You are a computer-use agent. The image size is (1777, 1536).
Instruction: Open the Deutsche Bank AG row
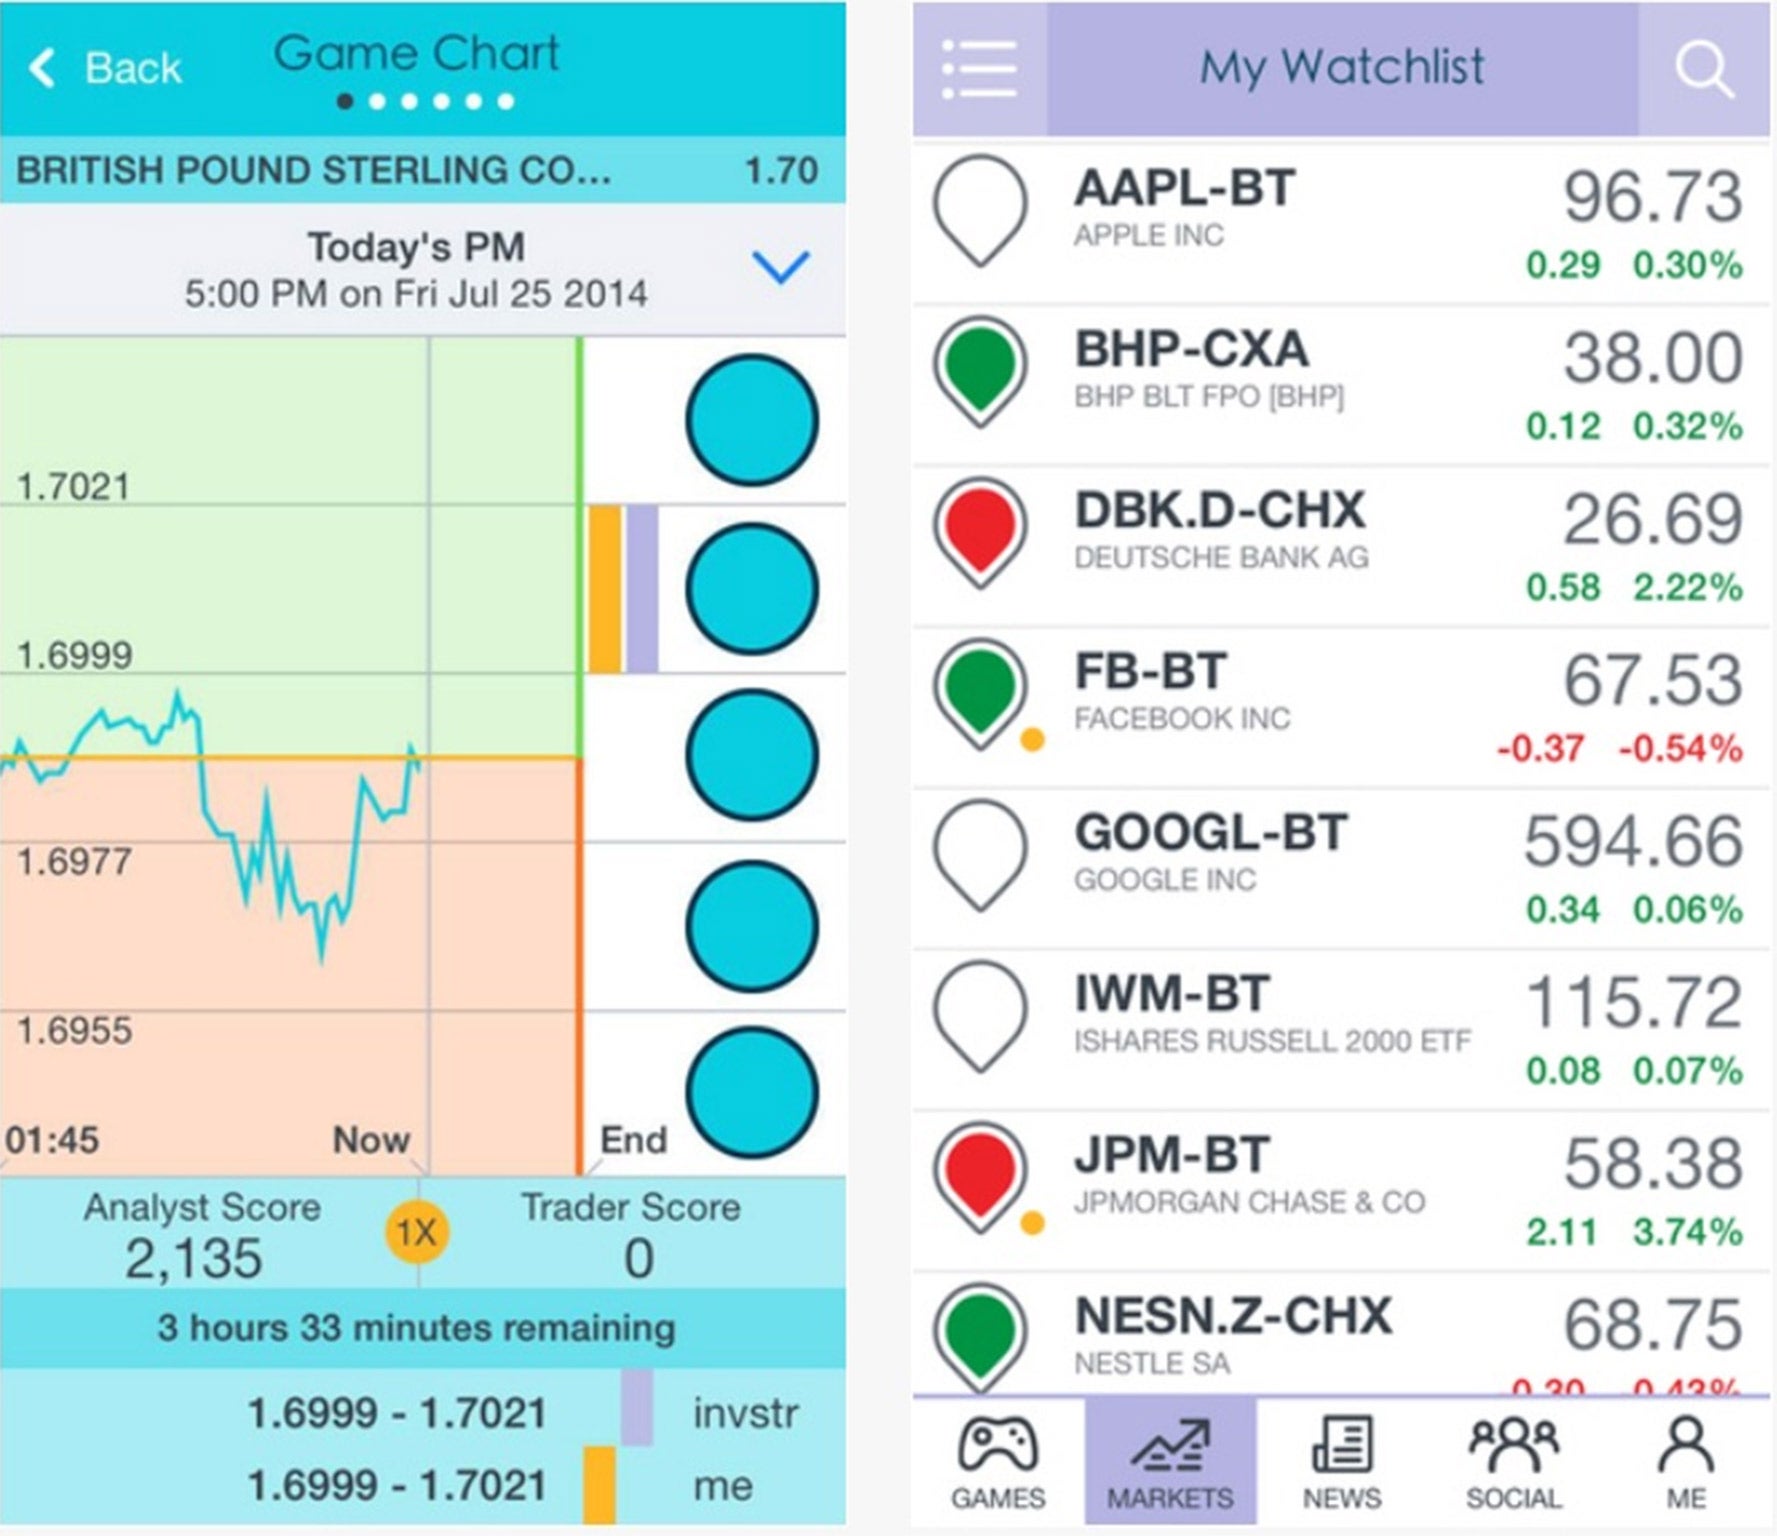tap(1341, 547)
